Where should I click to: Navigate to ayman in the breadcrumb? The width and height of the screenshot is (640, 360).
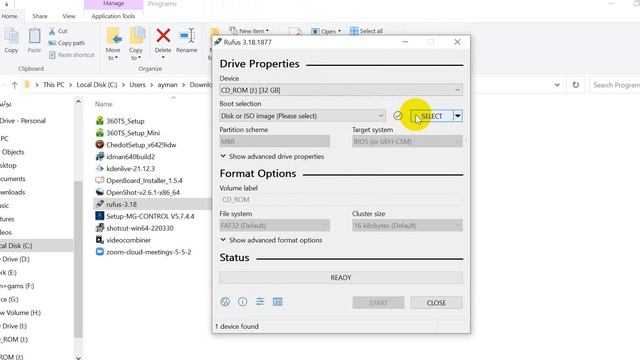tap(167, 85)
